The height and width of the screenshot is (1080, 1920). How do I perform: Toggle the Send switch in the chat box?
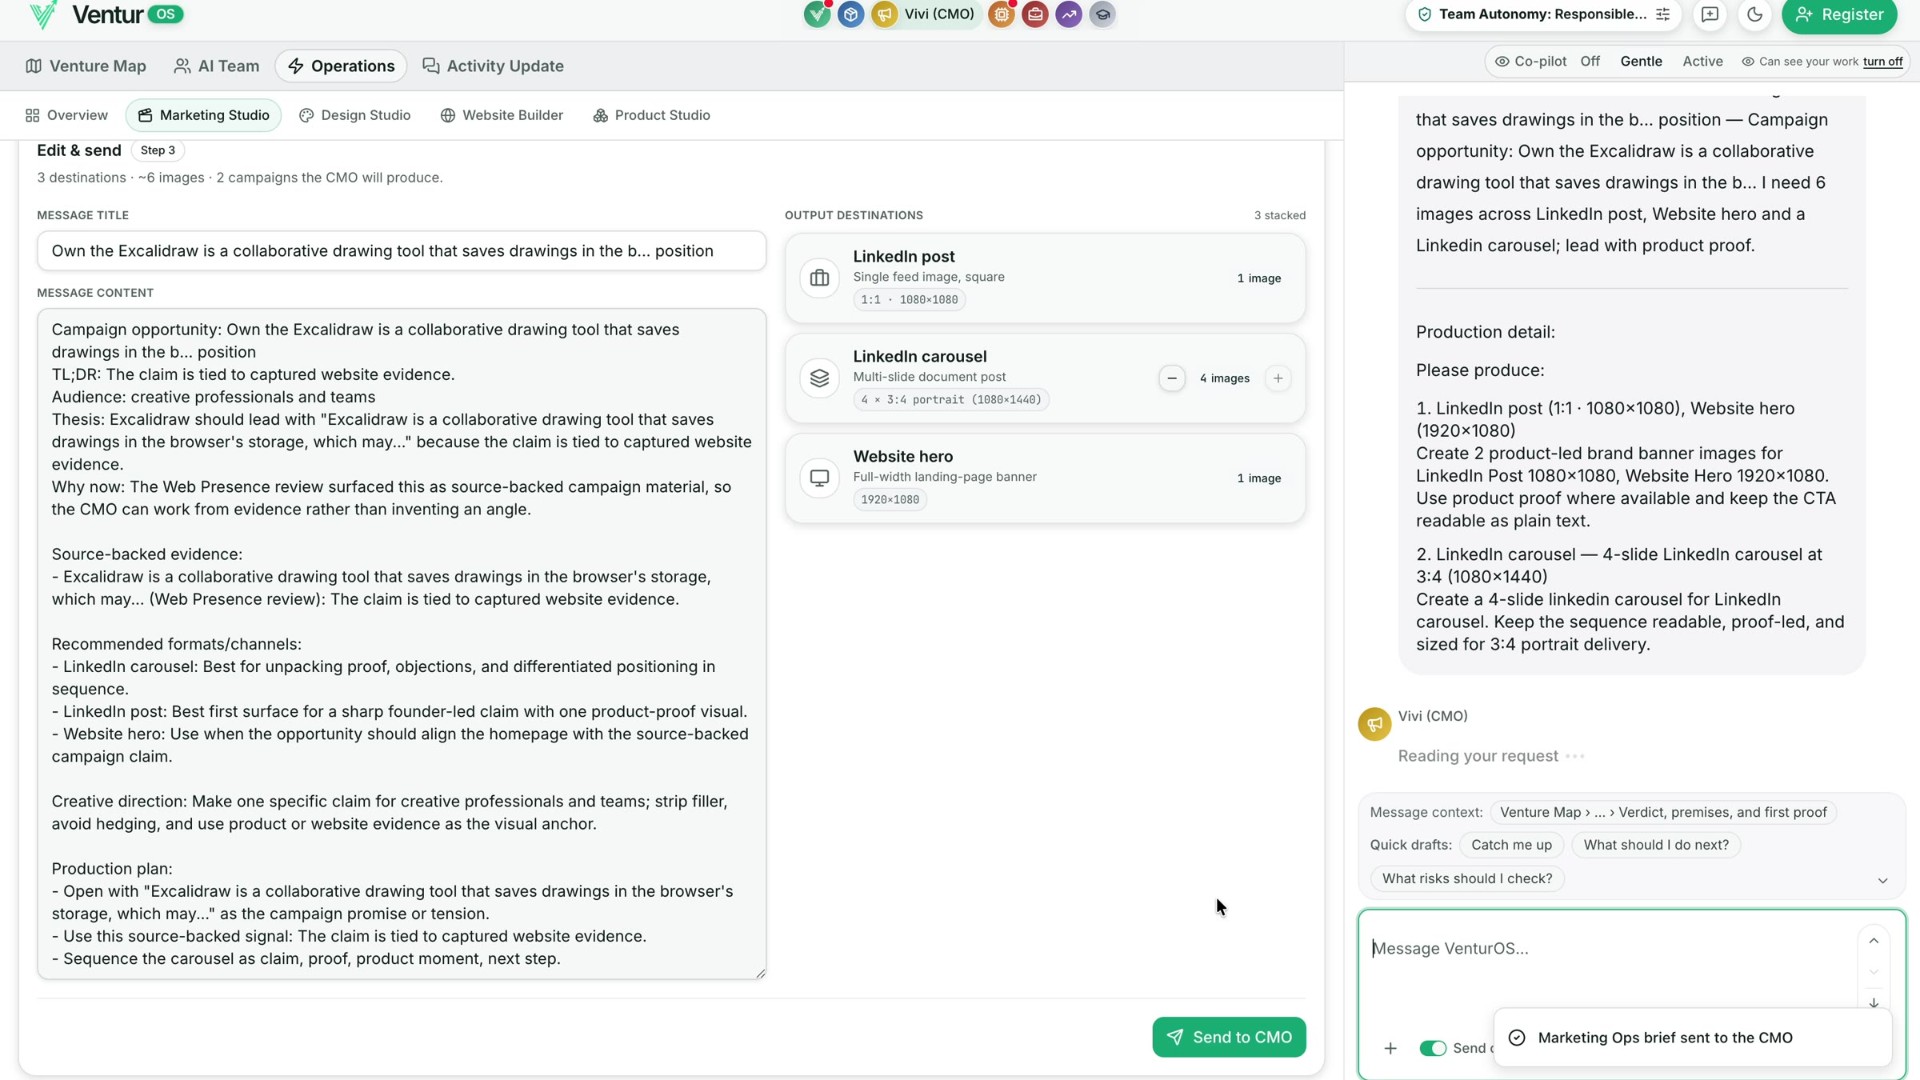[x=1433, y=1048]
